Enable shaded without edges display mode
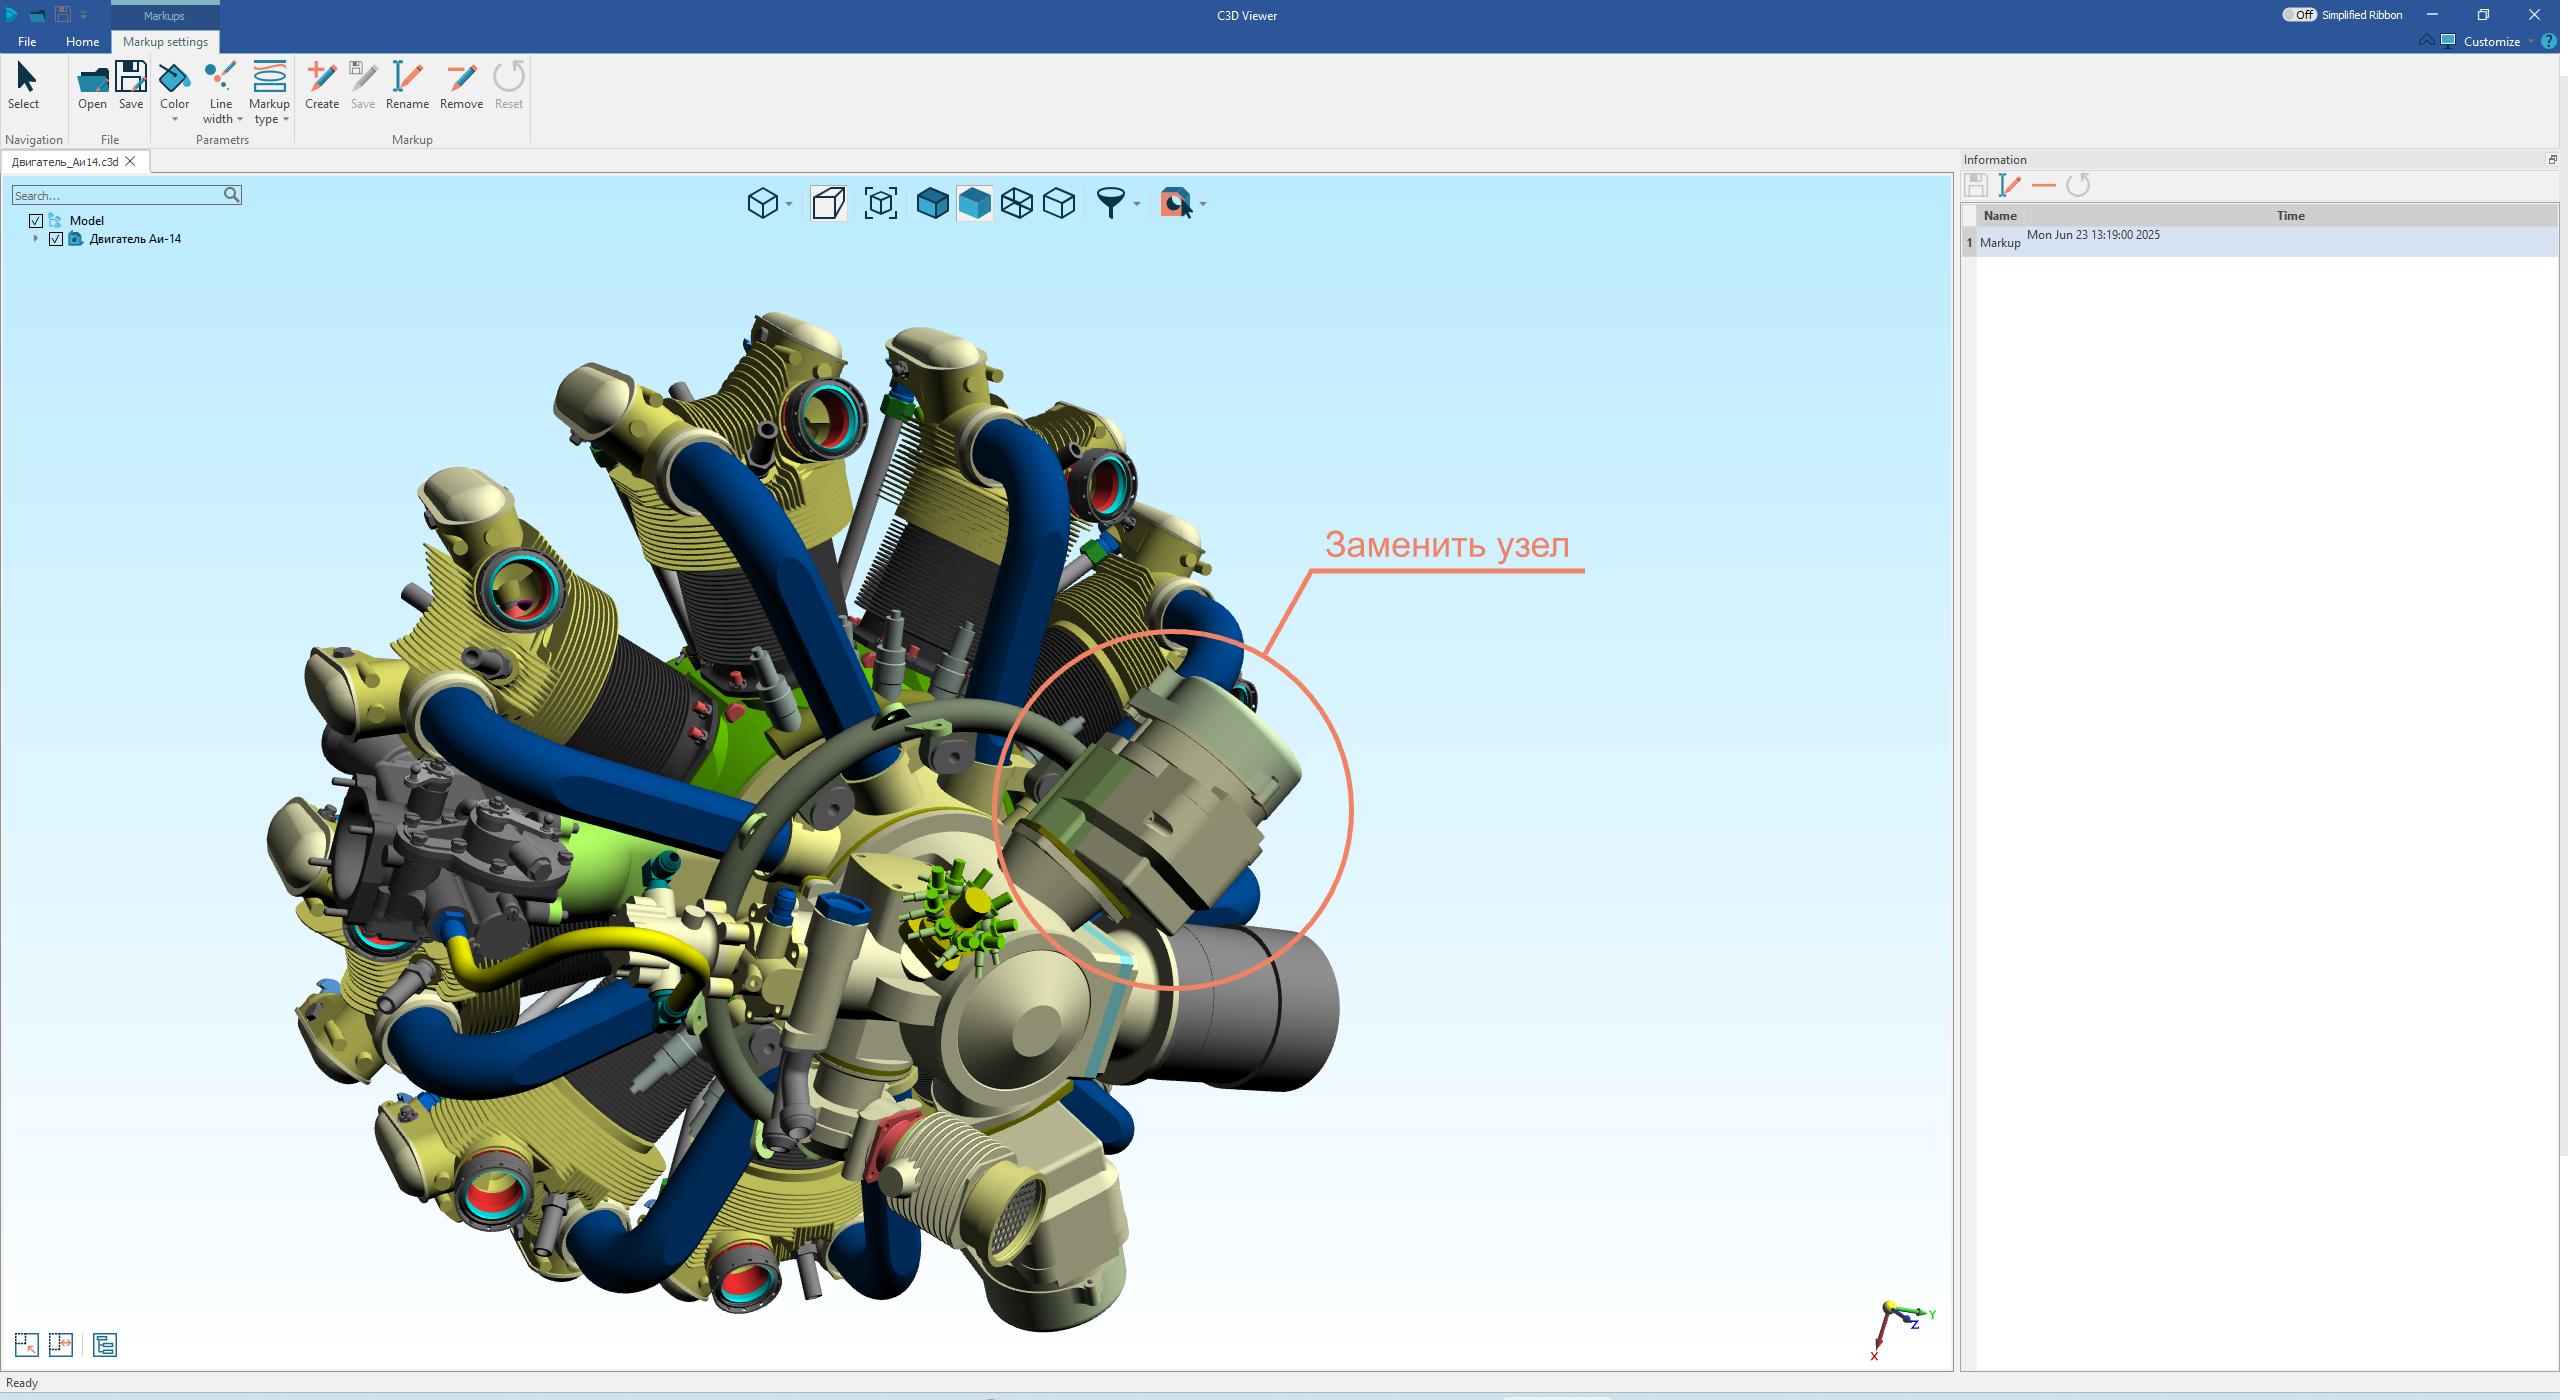Viewport: 2568px width, 1400px height. (975, 204)
